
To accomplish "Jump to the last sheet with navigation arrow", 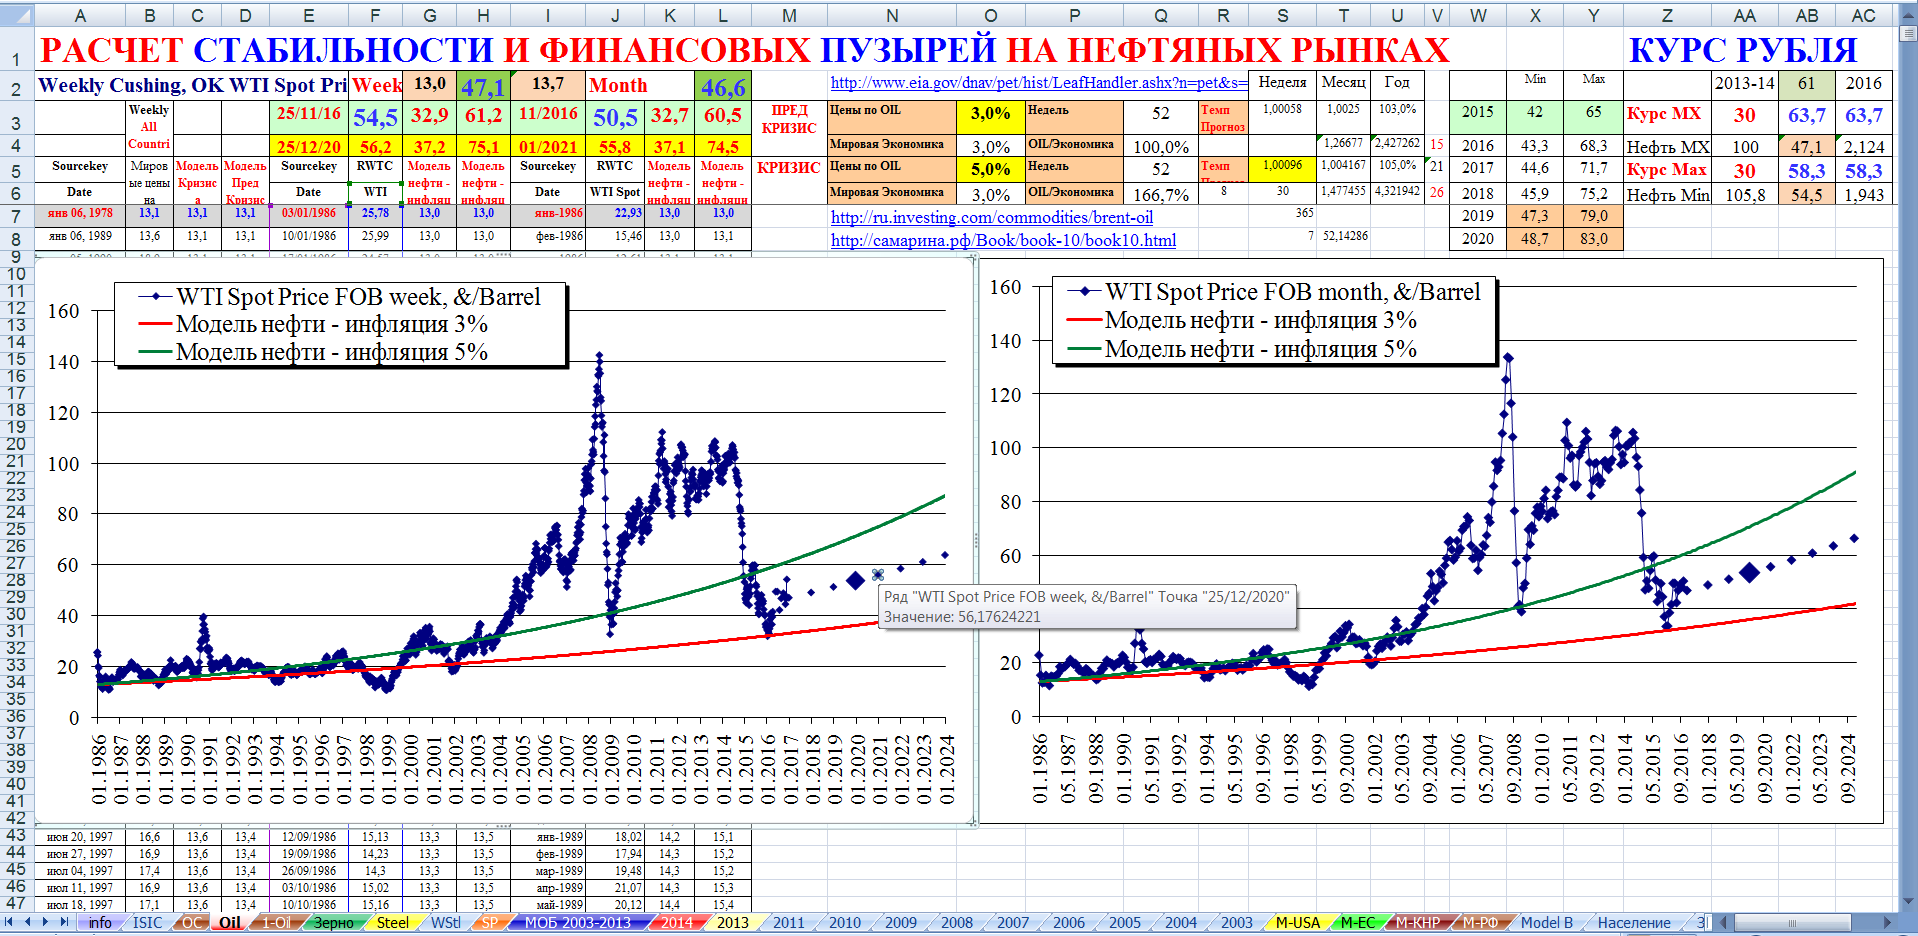I will click(x=63, y=922).
